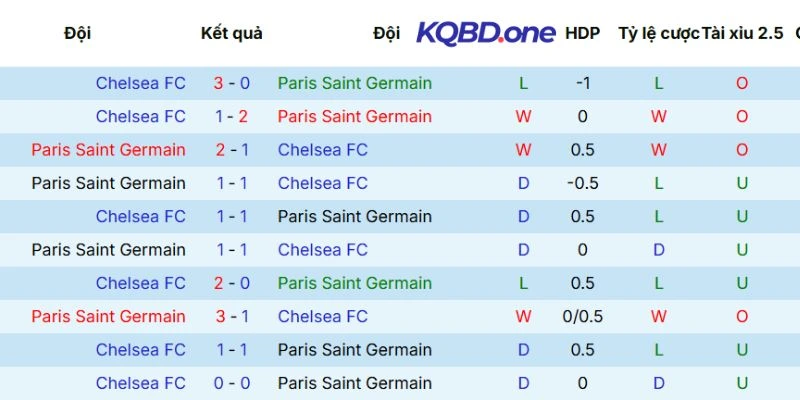The height and width of the screenshot is (400, 800).
Task: Click the Tài xỉu 2.5 header
Action: coord(742,33)
